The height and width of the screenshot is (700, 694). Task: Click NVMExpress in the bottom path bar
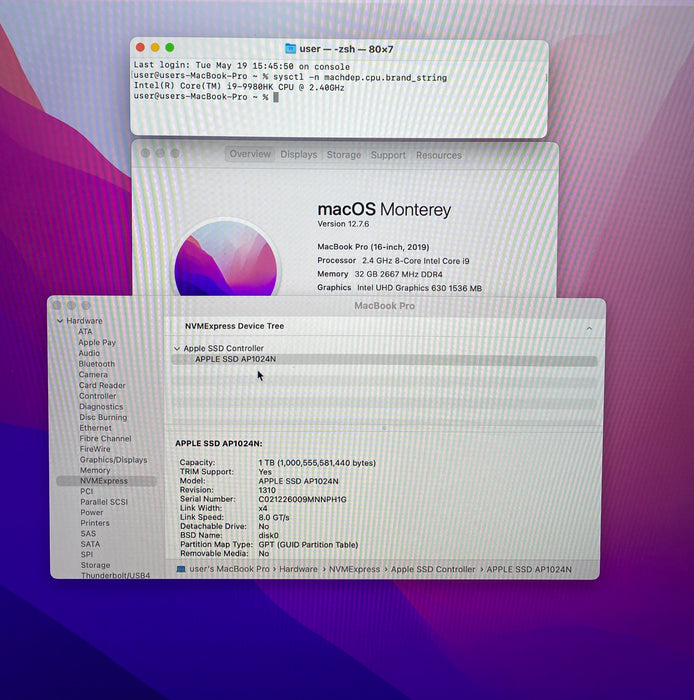point(354,569)
